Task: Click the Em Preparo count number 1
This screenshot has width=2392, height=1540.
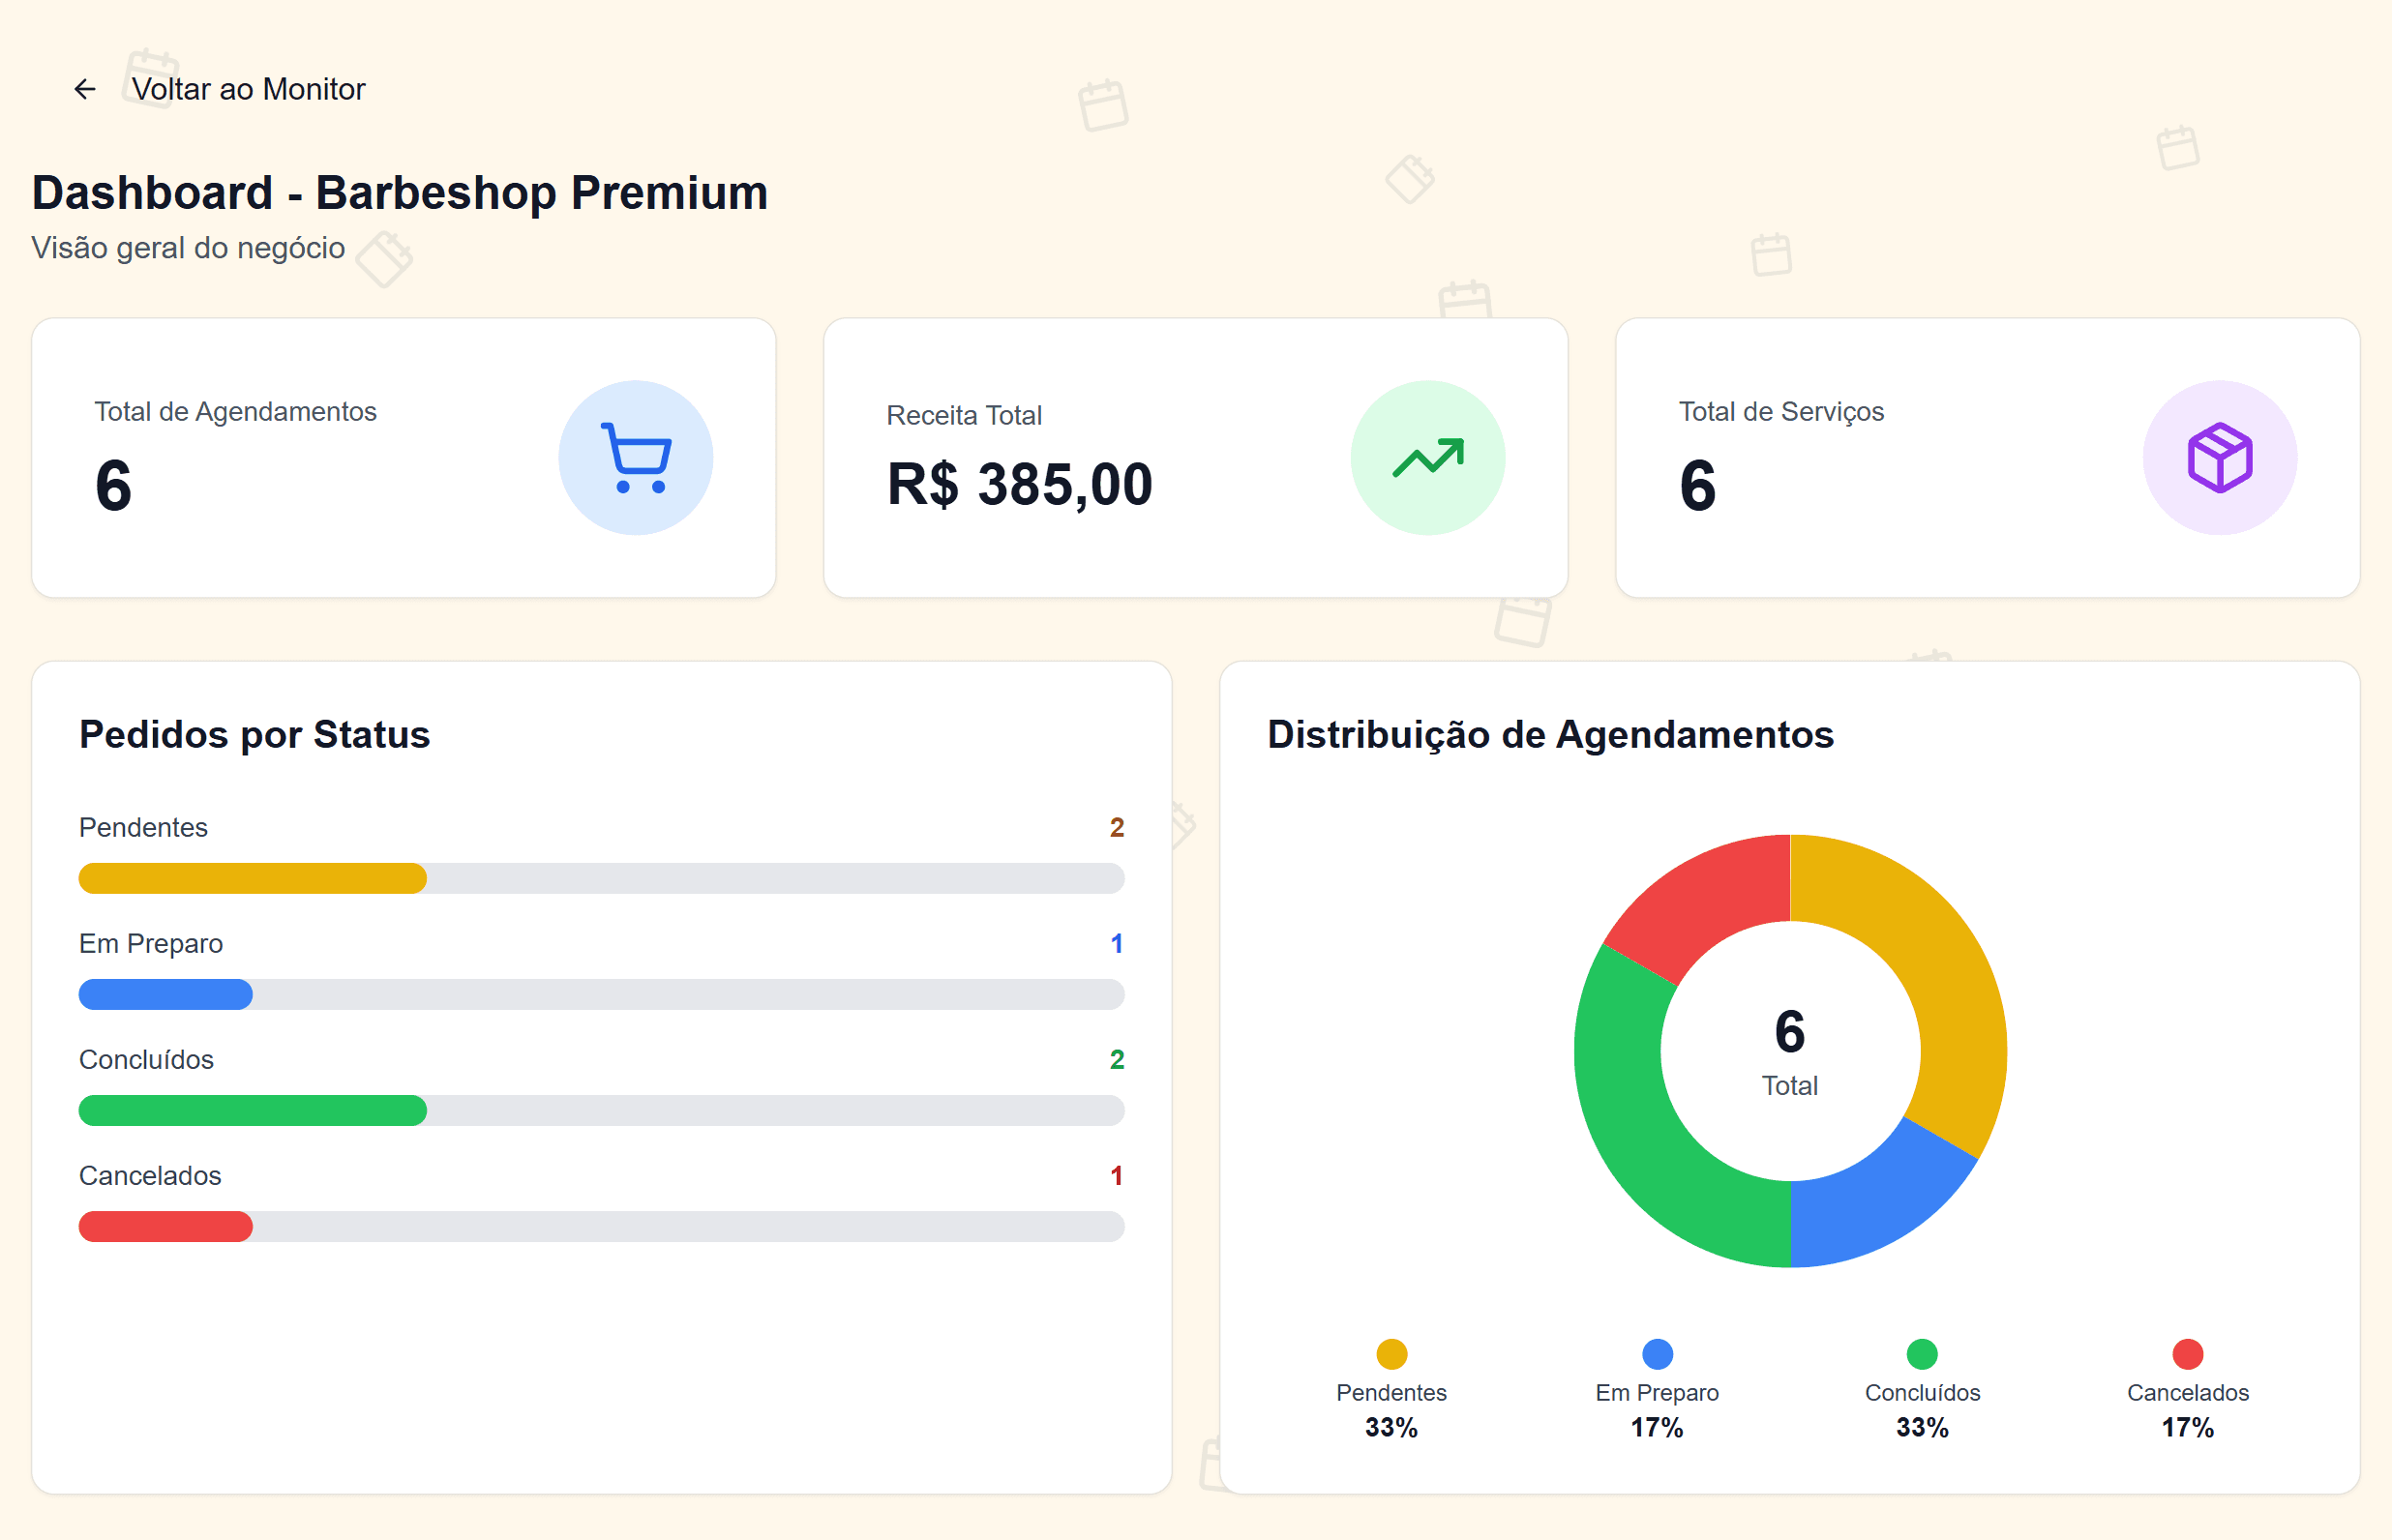Action: [x=1117, y=943]
